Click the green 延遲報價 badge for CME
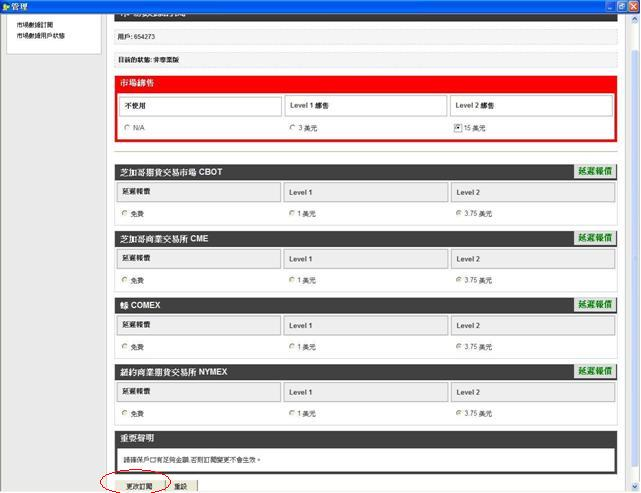 coord(595,238)
